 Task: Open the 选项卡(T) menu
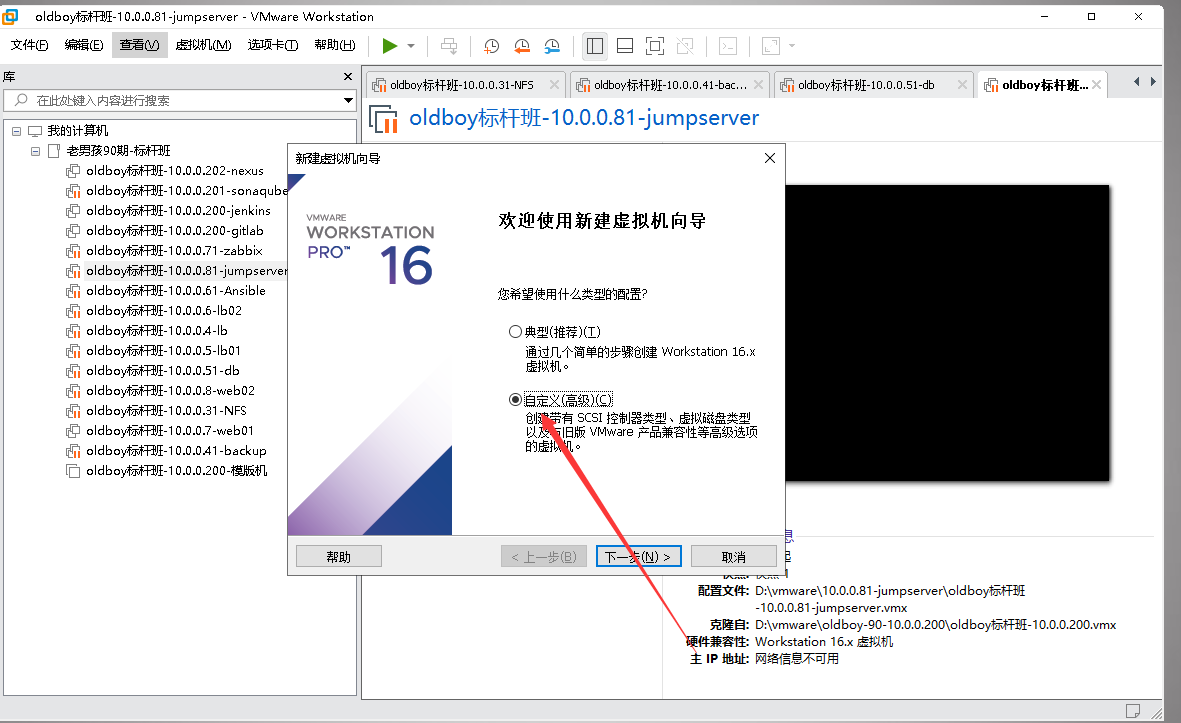[x=273, y=45]
